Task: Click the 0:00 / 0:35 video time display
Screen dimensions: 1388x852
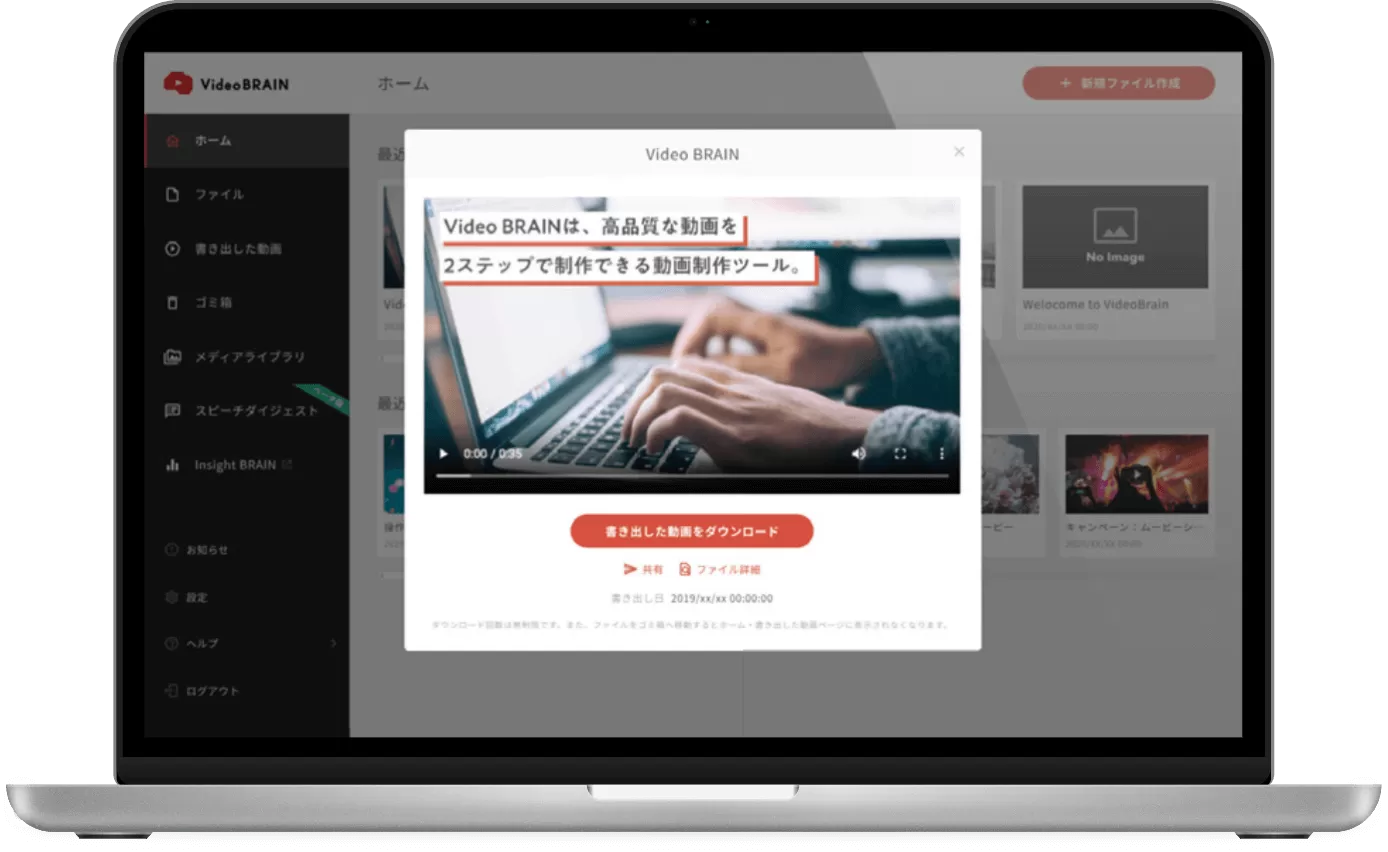Action: (493, 454)
